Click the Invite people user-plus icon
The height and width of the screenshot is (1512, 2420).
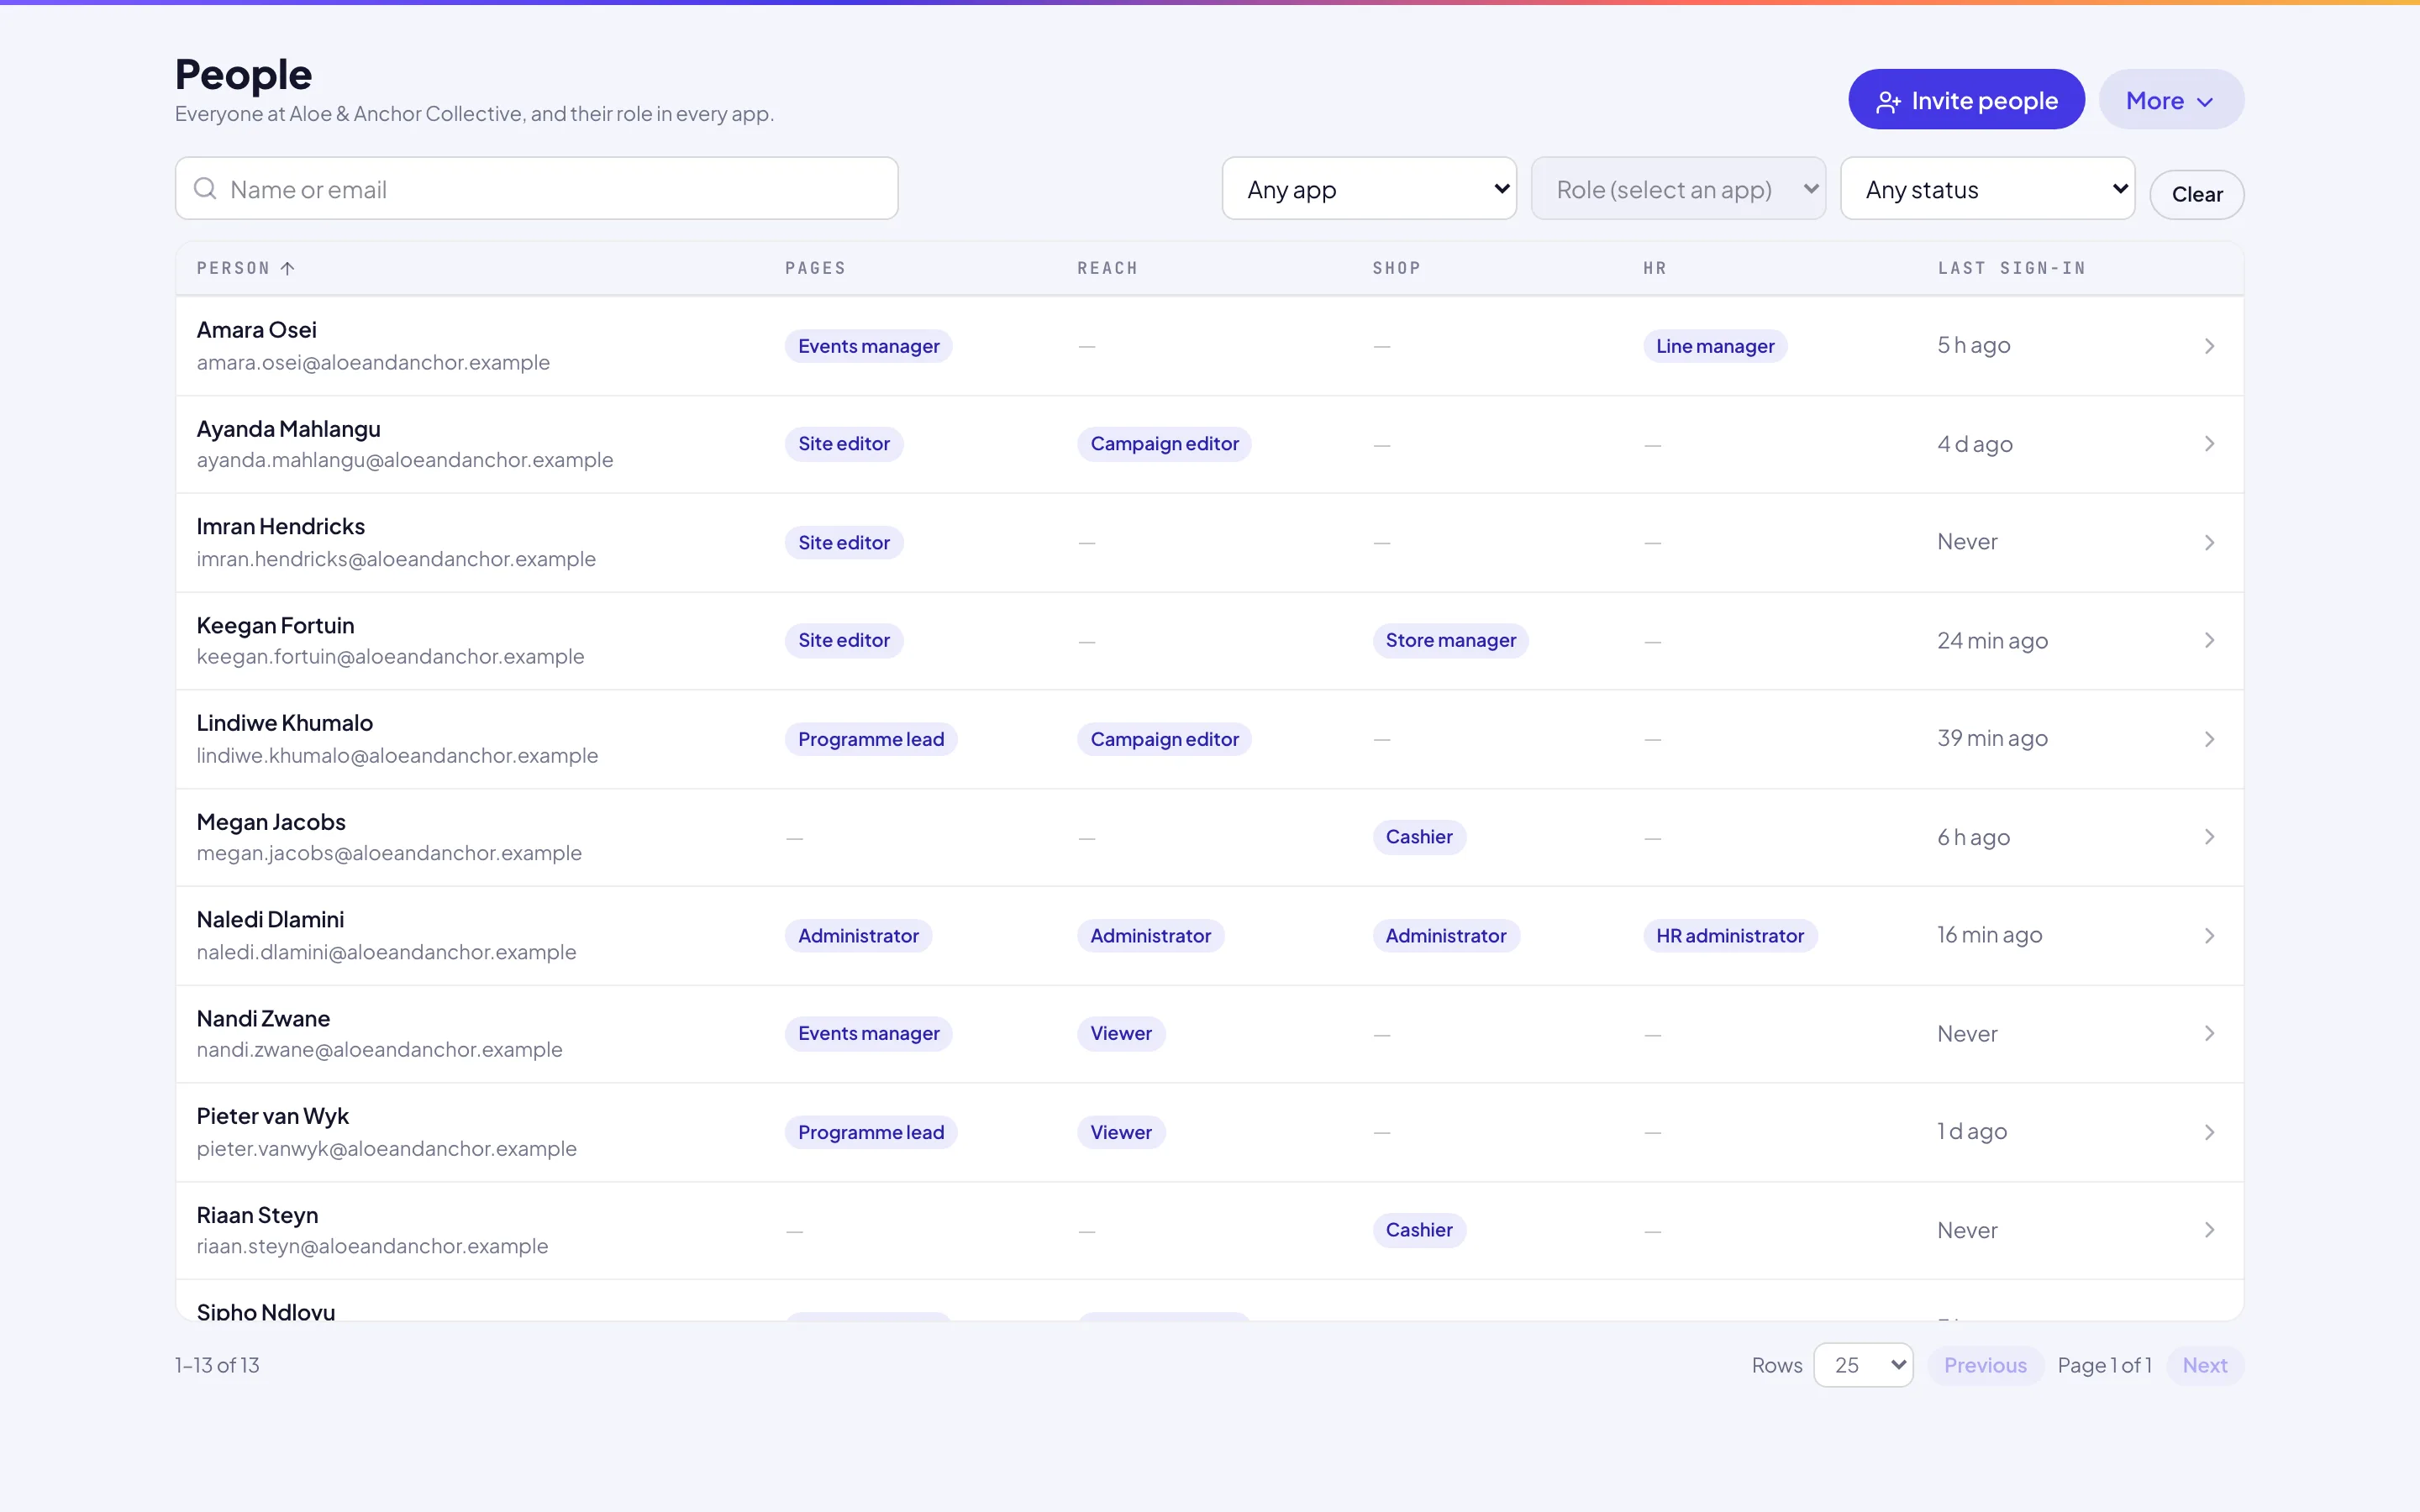[1888, 102]
